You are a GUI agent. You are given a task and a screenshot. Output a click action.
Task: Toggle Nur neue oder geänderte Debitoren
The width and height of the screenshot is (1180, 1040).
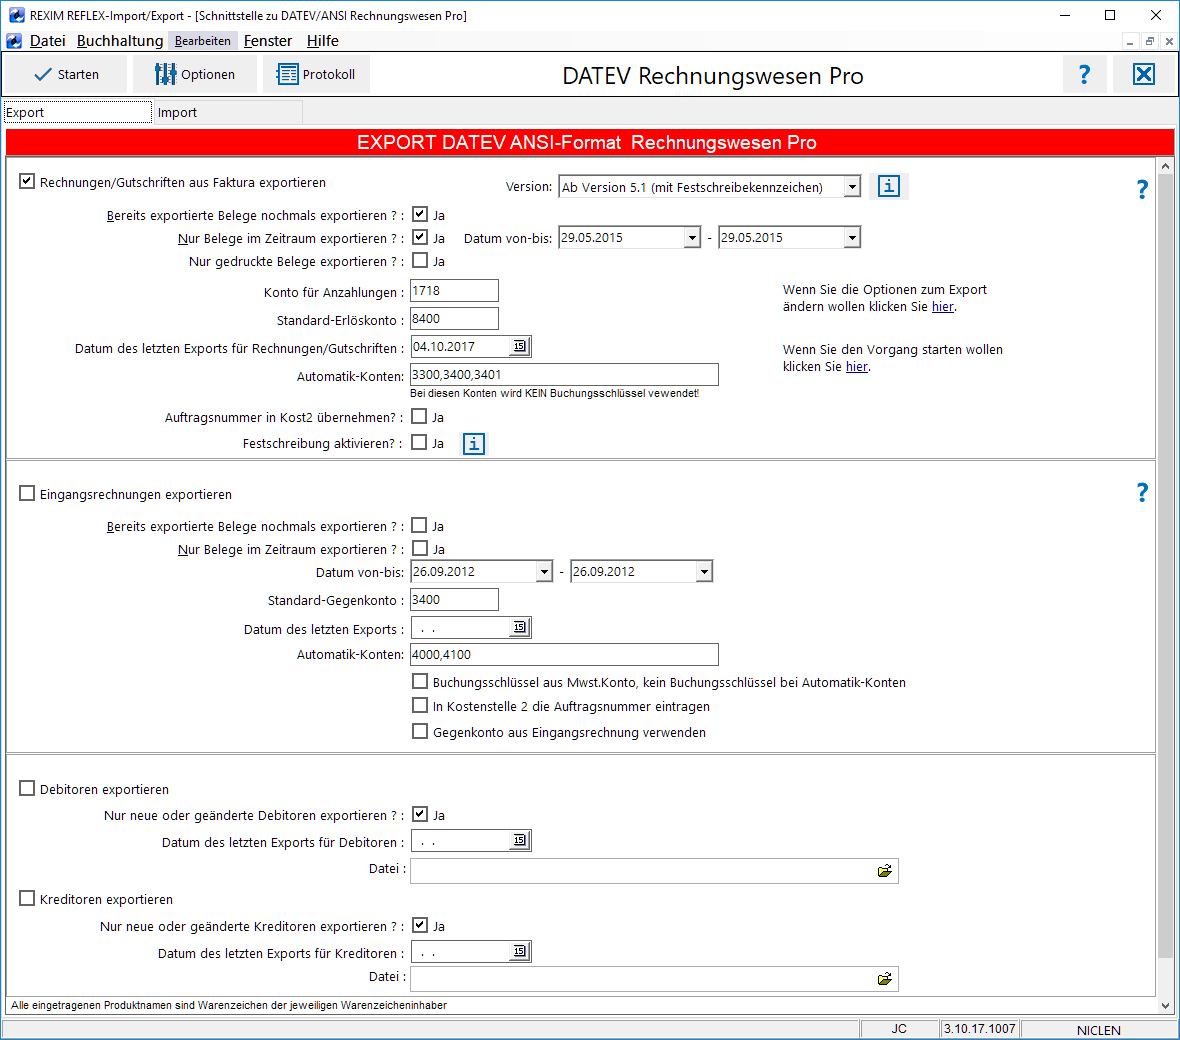point(420,814)
